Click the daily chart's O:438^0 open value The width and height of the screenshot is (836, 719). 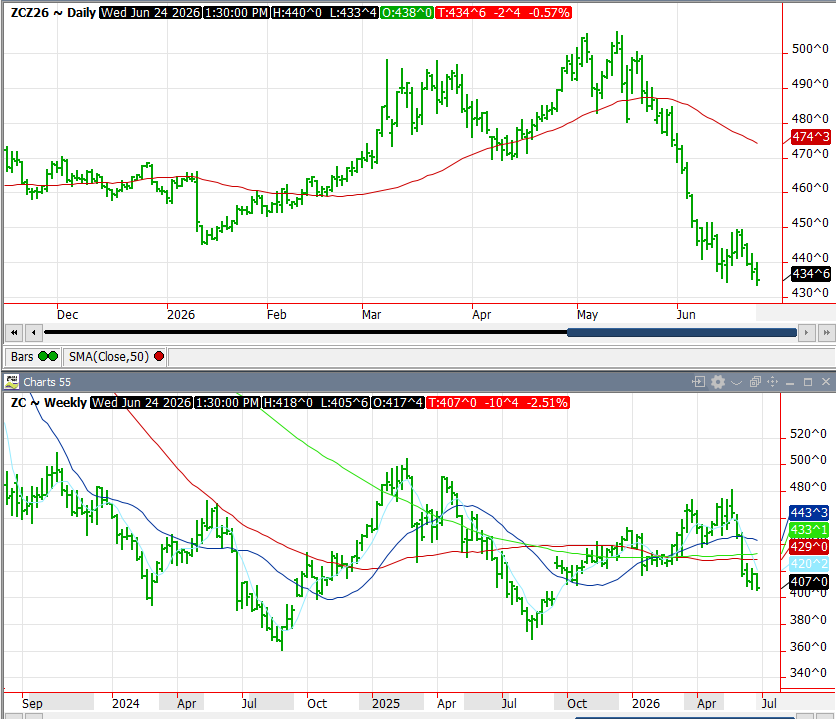[407, 13]
